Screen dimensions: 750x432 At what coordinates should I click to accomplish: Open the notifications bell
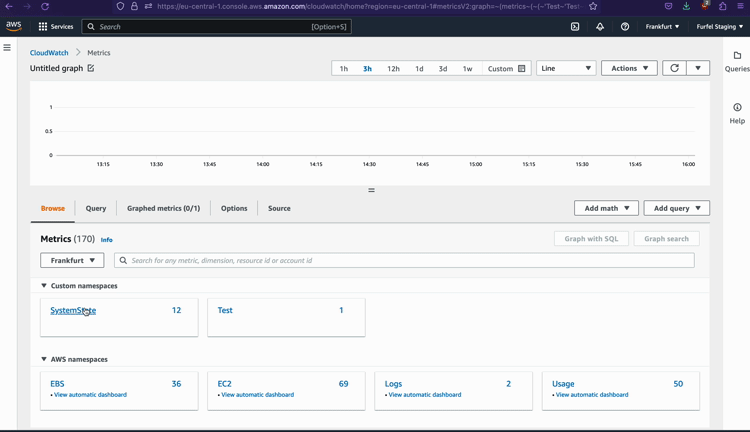coord(600,27)
